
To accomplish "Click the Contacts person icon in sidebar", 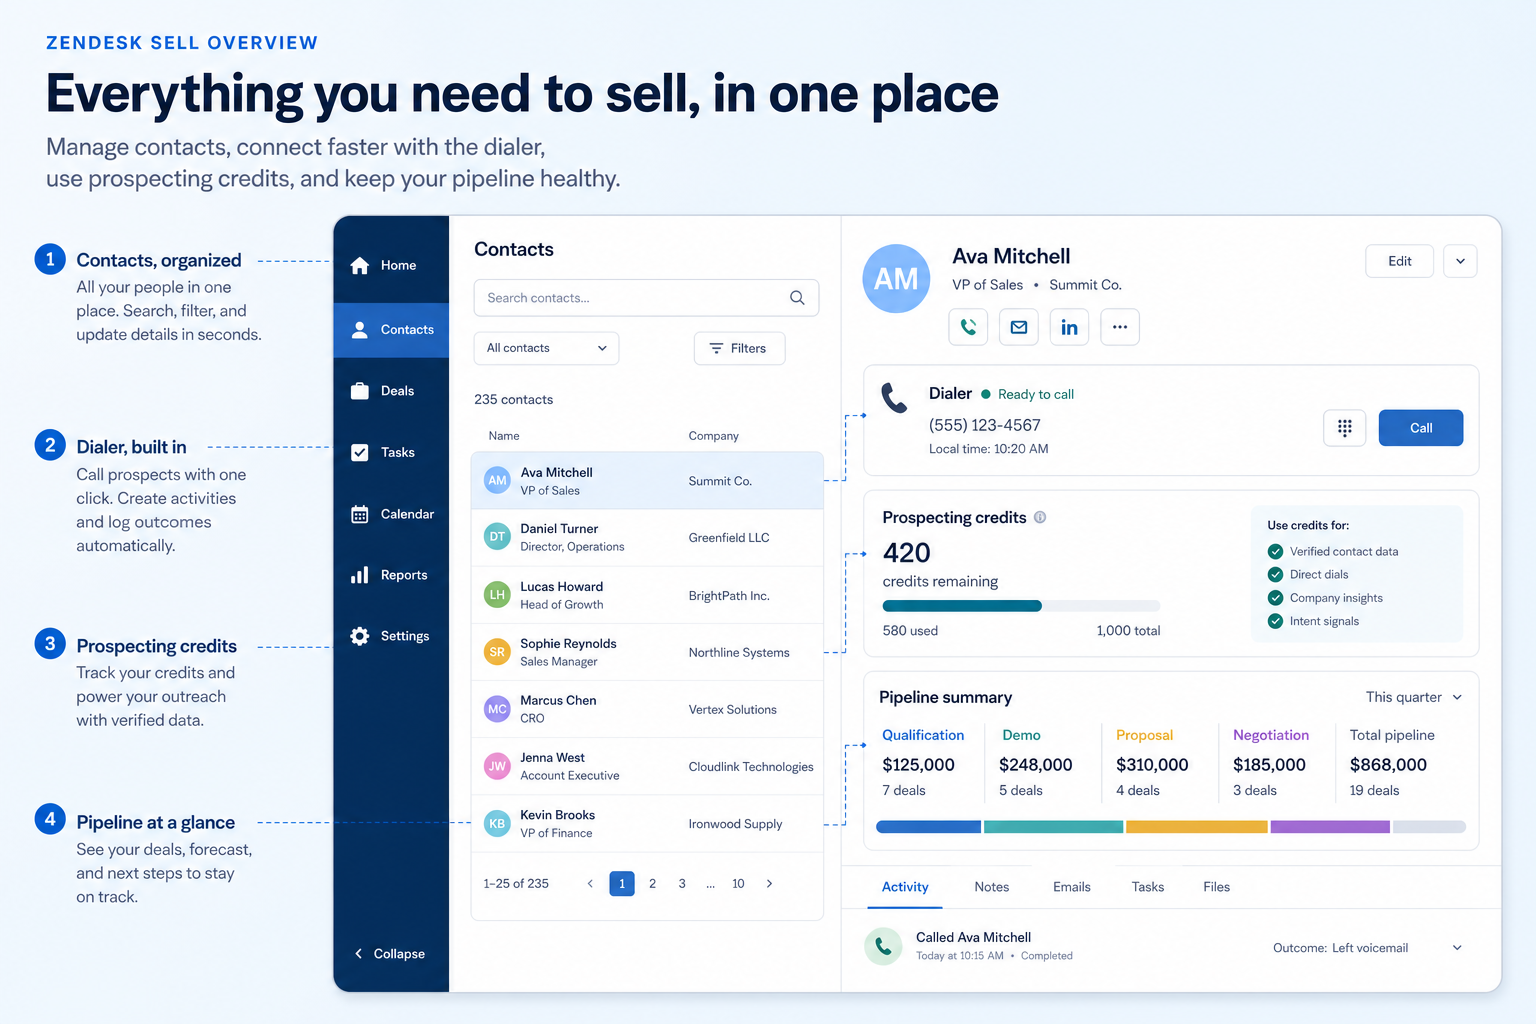I will pyautogui.click(x=360, y=329).
